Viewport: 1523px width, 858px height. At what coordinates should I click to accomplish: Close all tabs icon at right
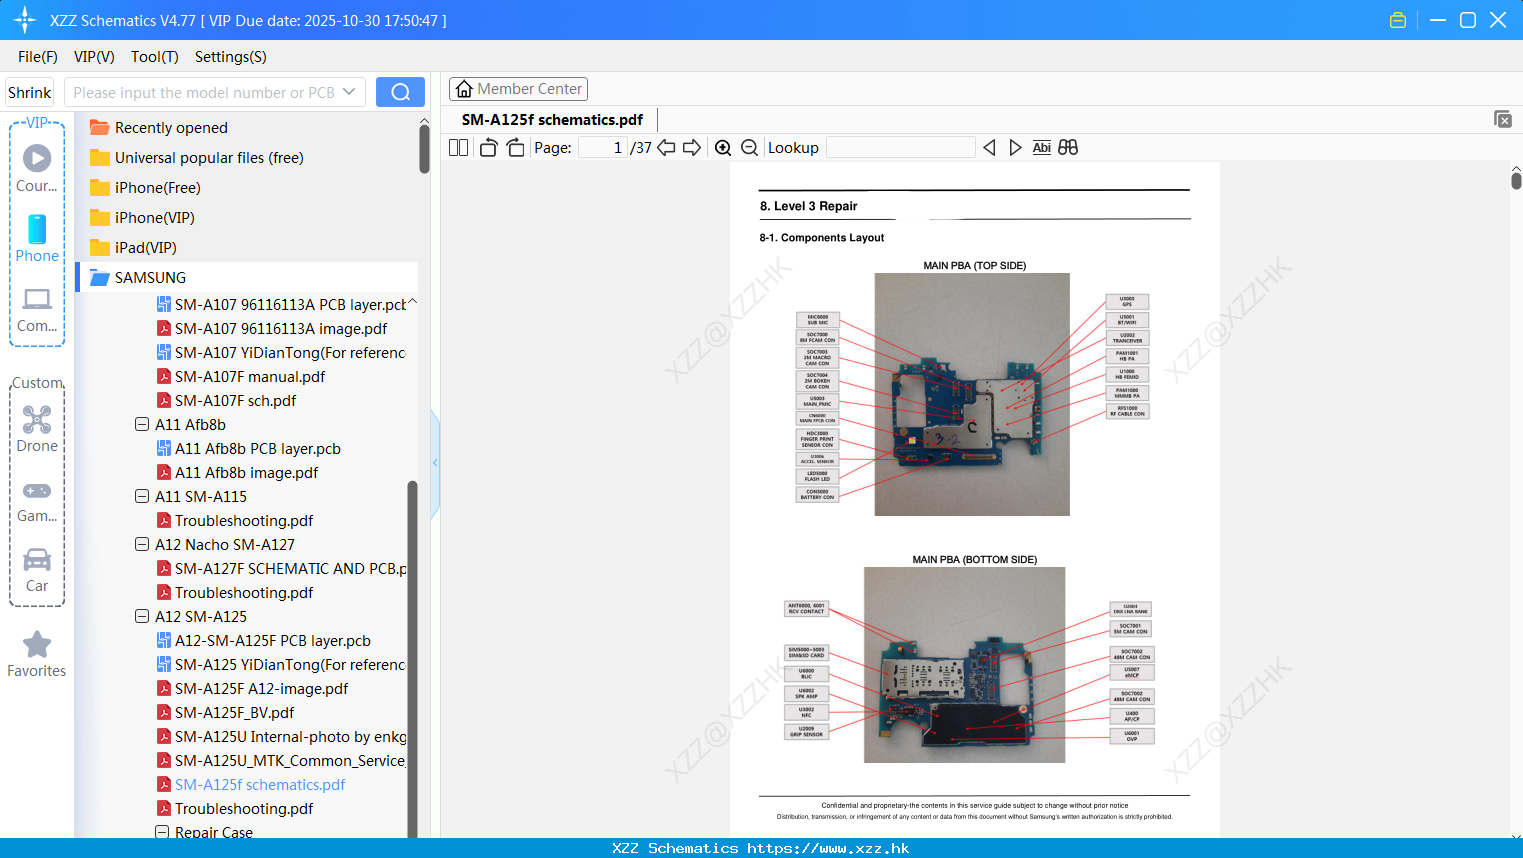click(x=1502, y=119)
